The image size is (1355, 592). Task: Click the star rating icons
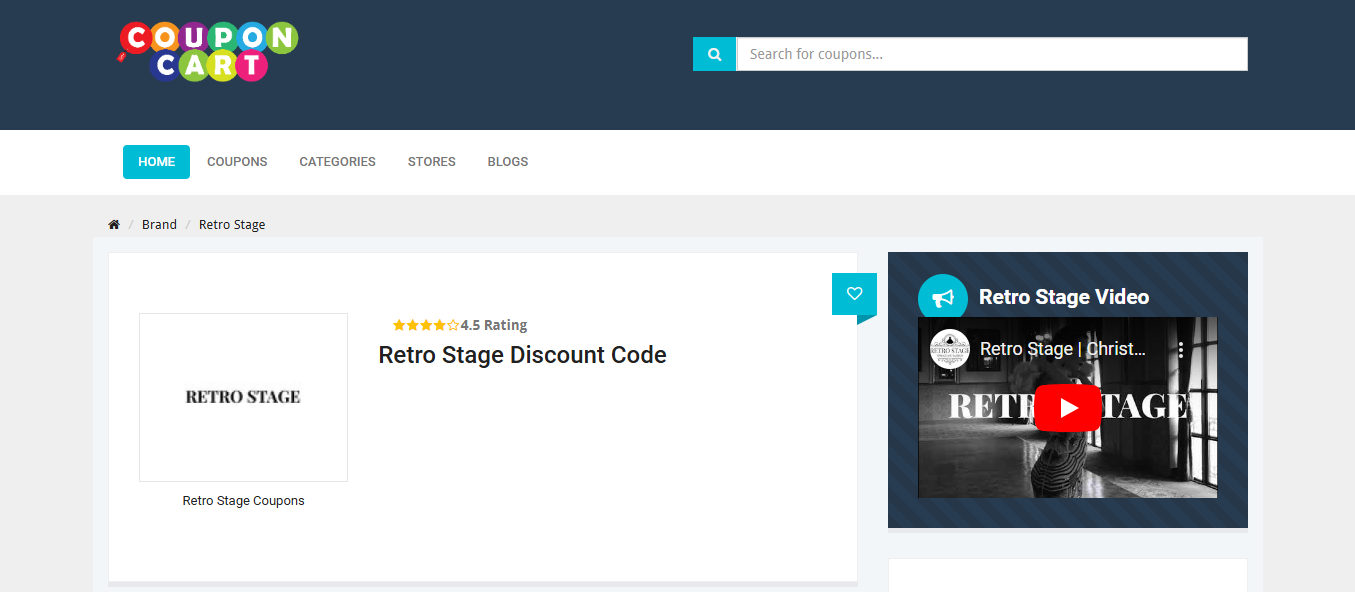click(x=426, y=325)
